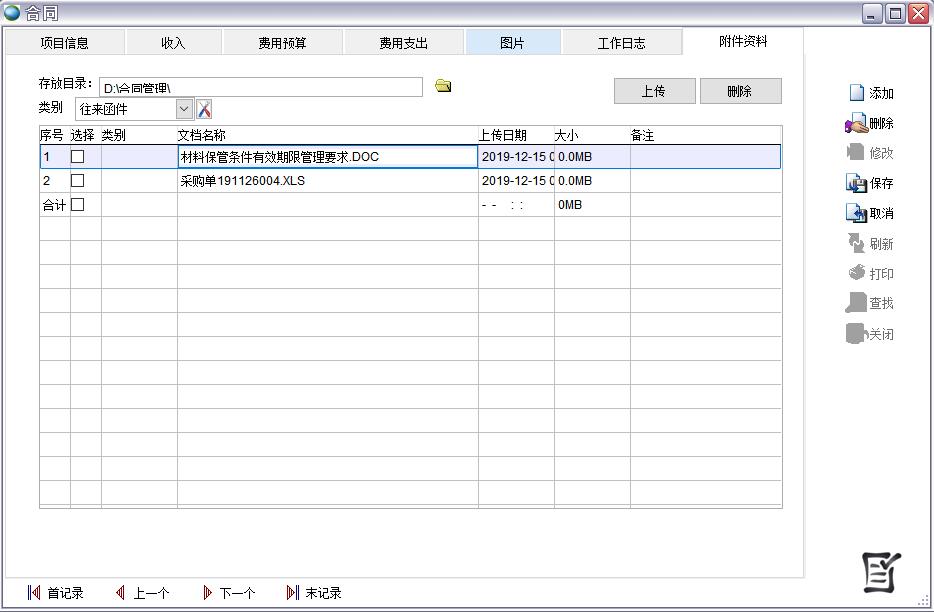The image size is (934, 612).
Task: Select the 工作日志 tab
Action: (x=621, y=43)
